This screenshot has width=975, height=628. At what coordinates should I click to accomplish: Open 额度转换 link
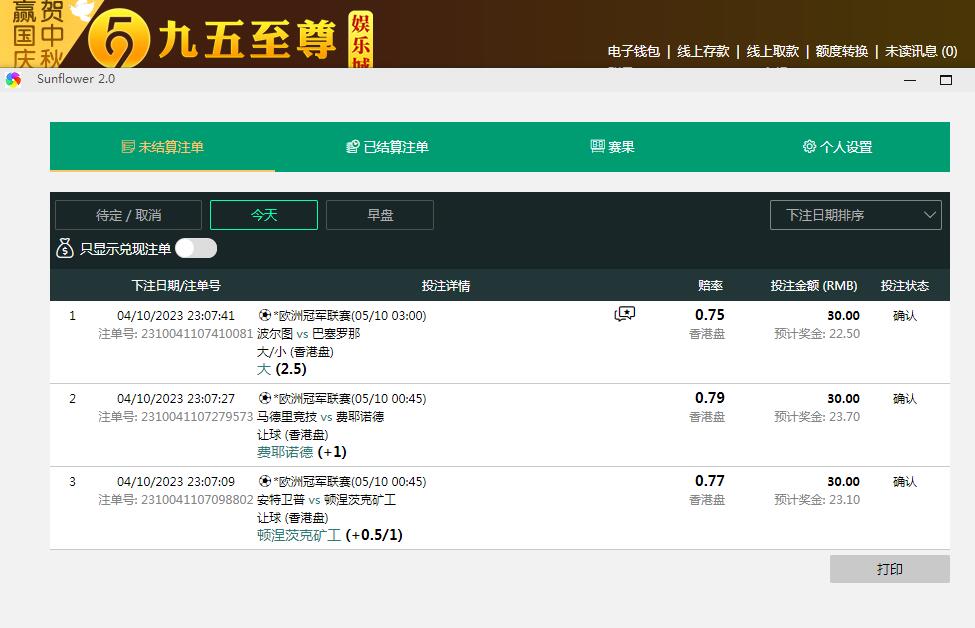click(x=842, y=51)
